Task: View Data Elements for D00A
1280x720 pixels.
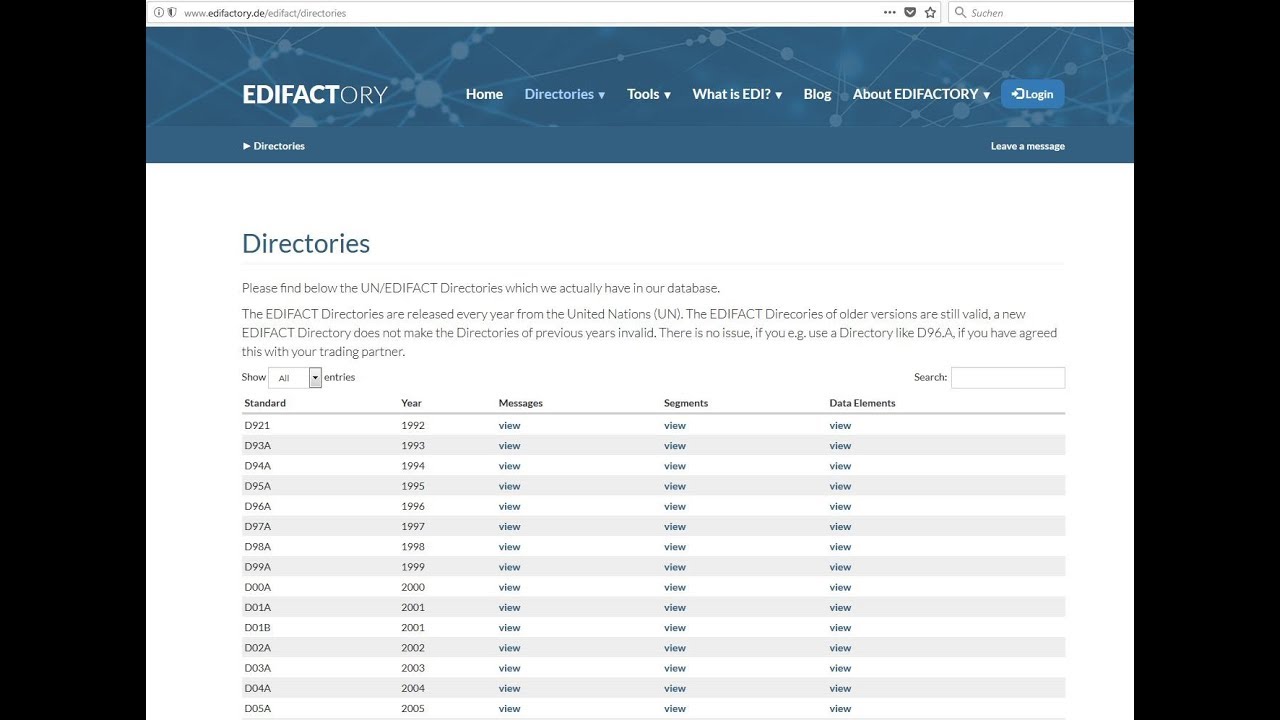Action: pyautogui.click(x=840, y=587)
